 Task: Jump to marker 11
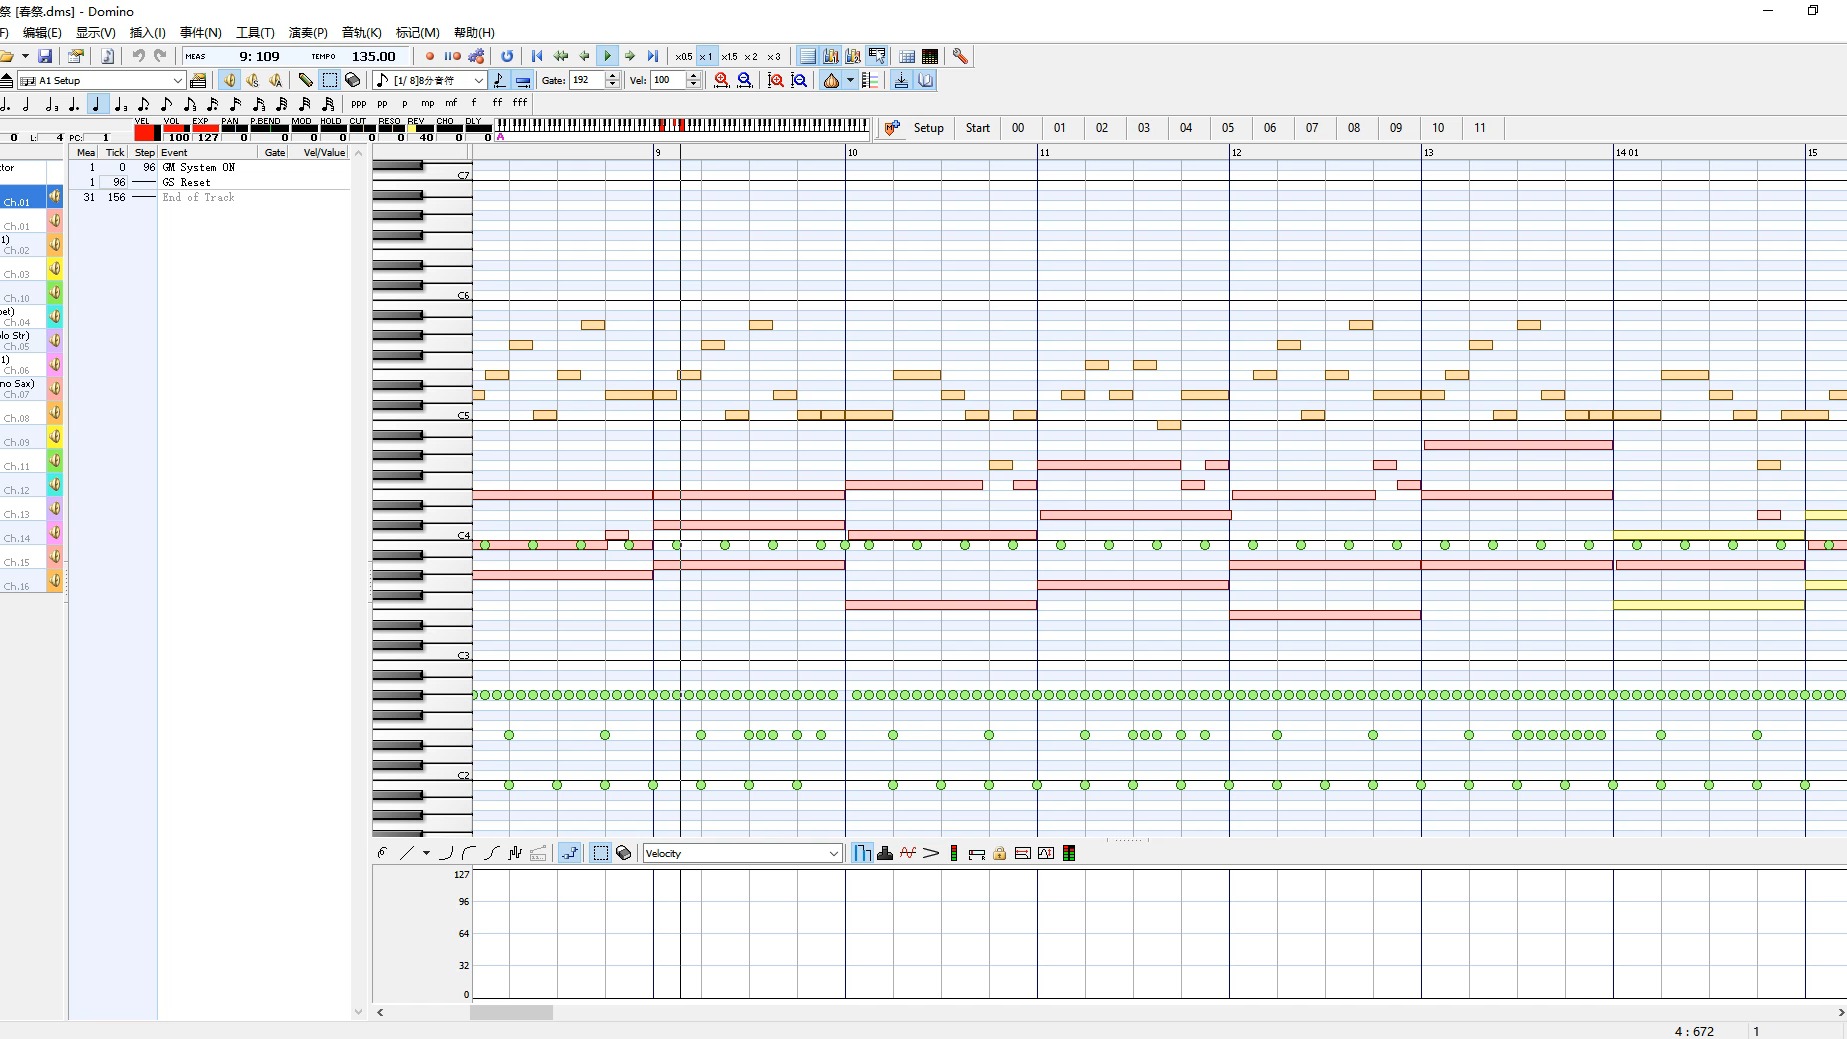pos(1480,128)
